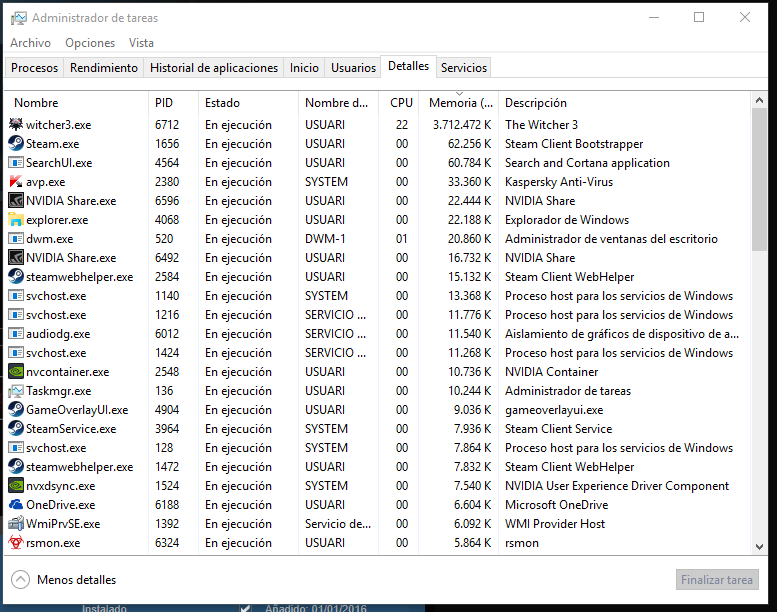Select Administrador de tareas description cell
This screenshot has width=777, height=612.
[567, 390]
